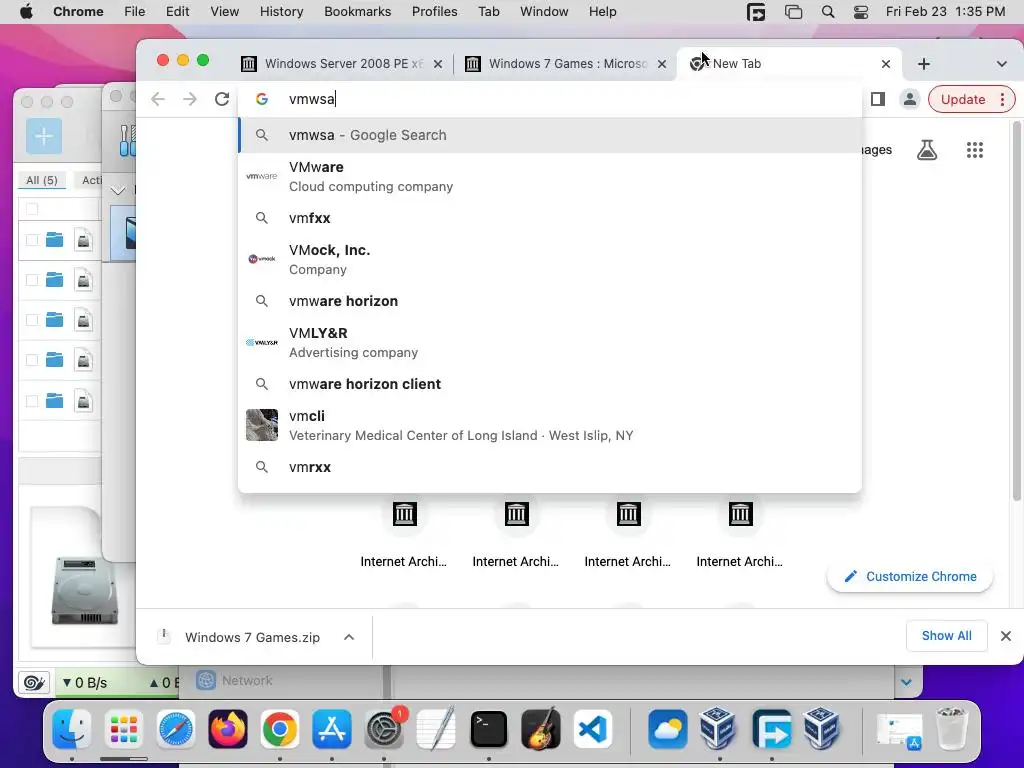Open GarageBand from the Dock
This screenshot has height=768, width=1024.
[x=541, y=729]
